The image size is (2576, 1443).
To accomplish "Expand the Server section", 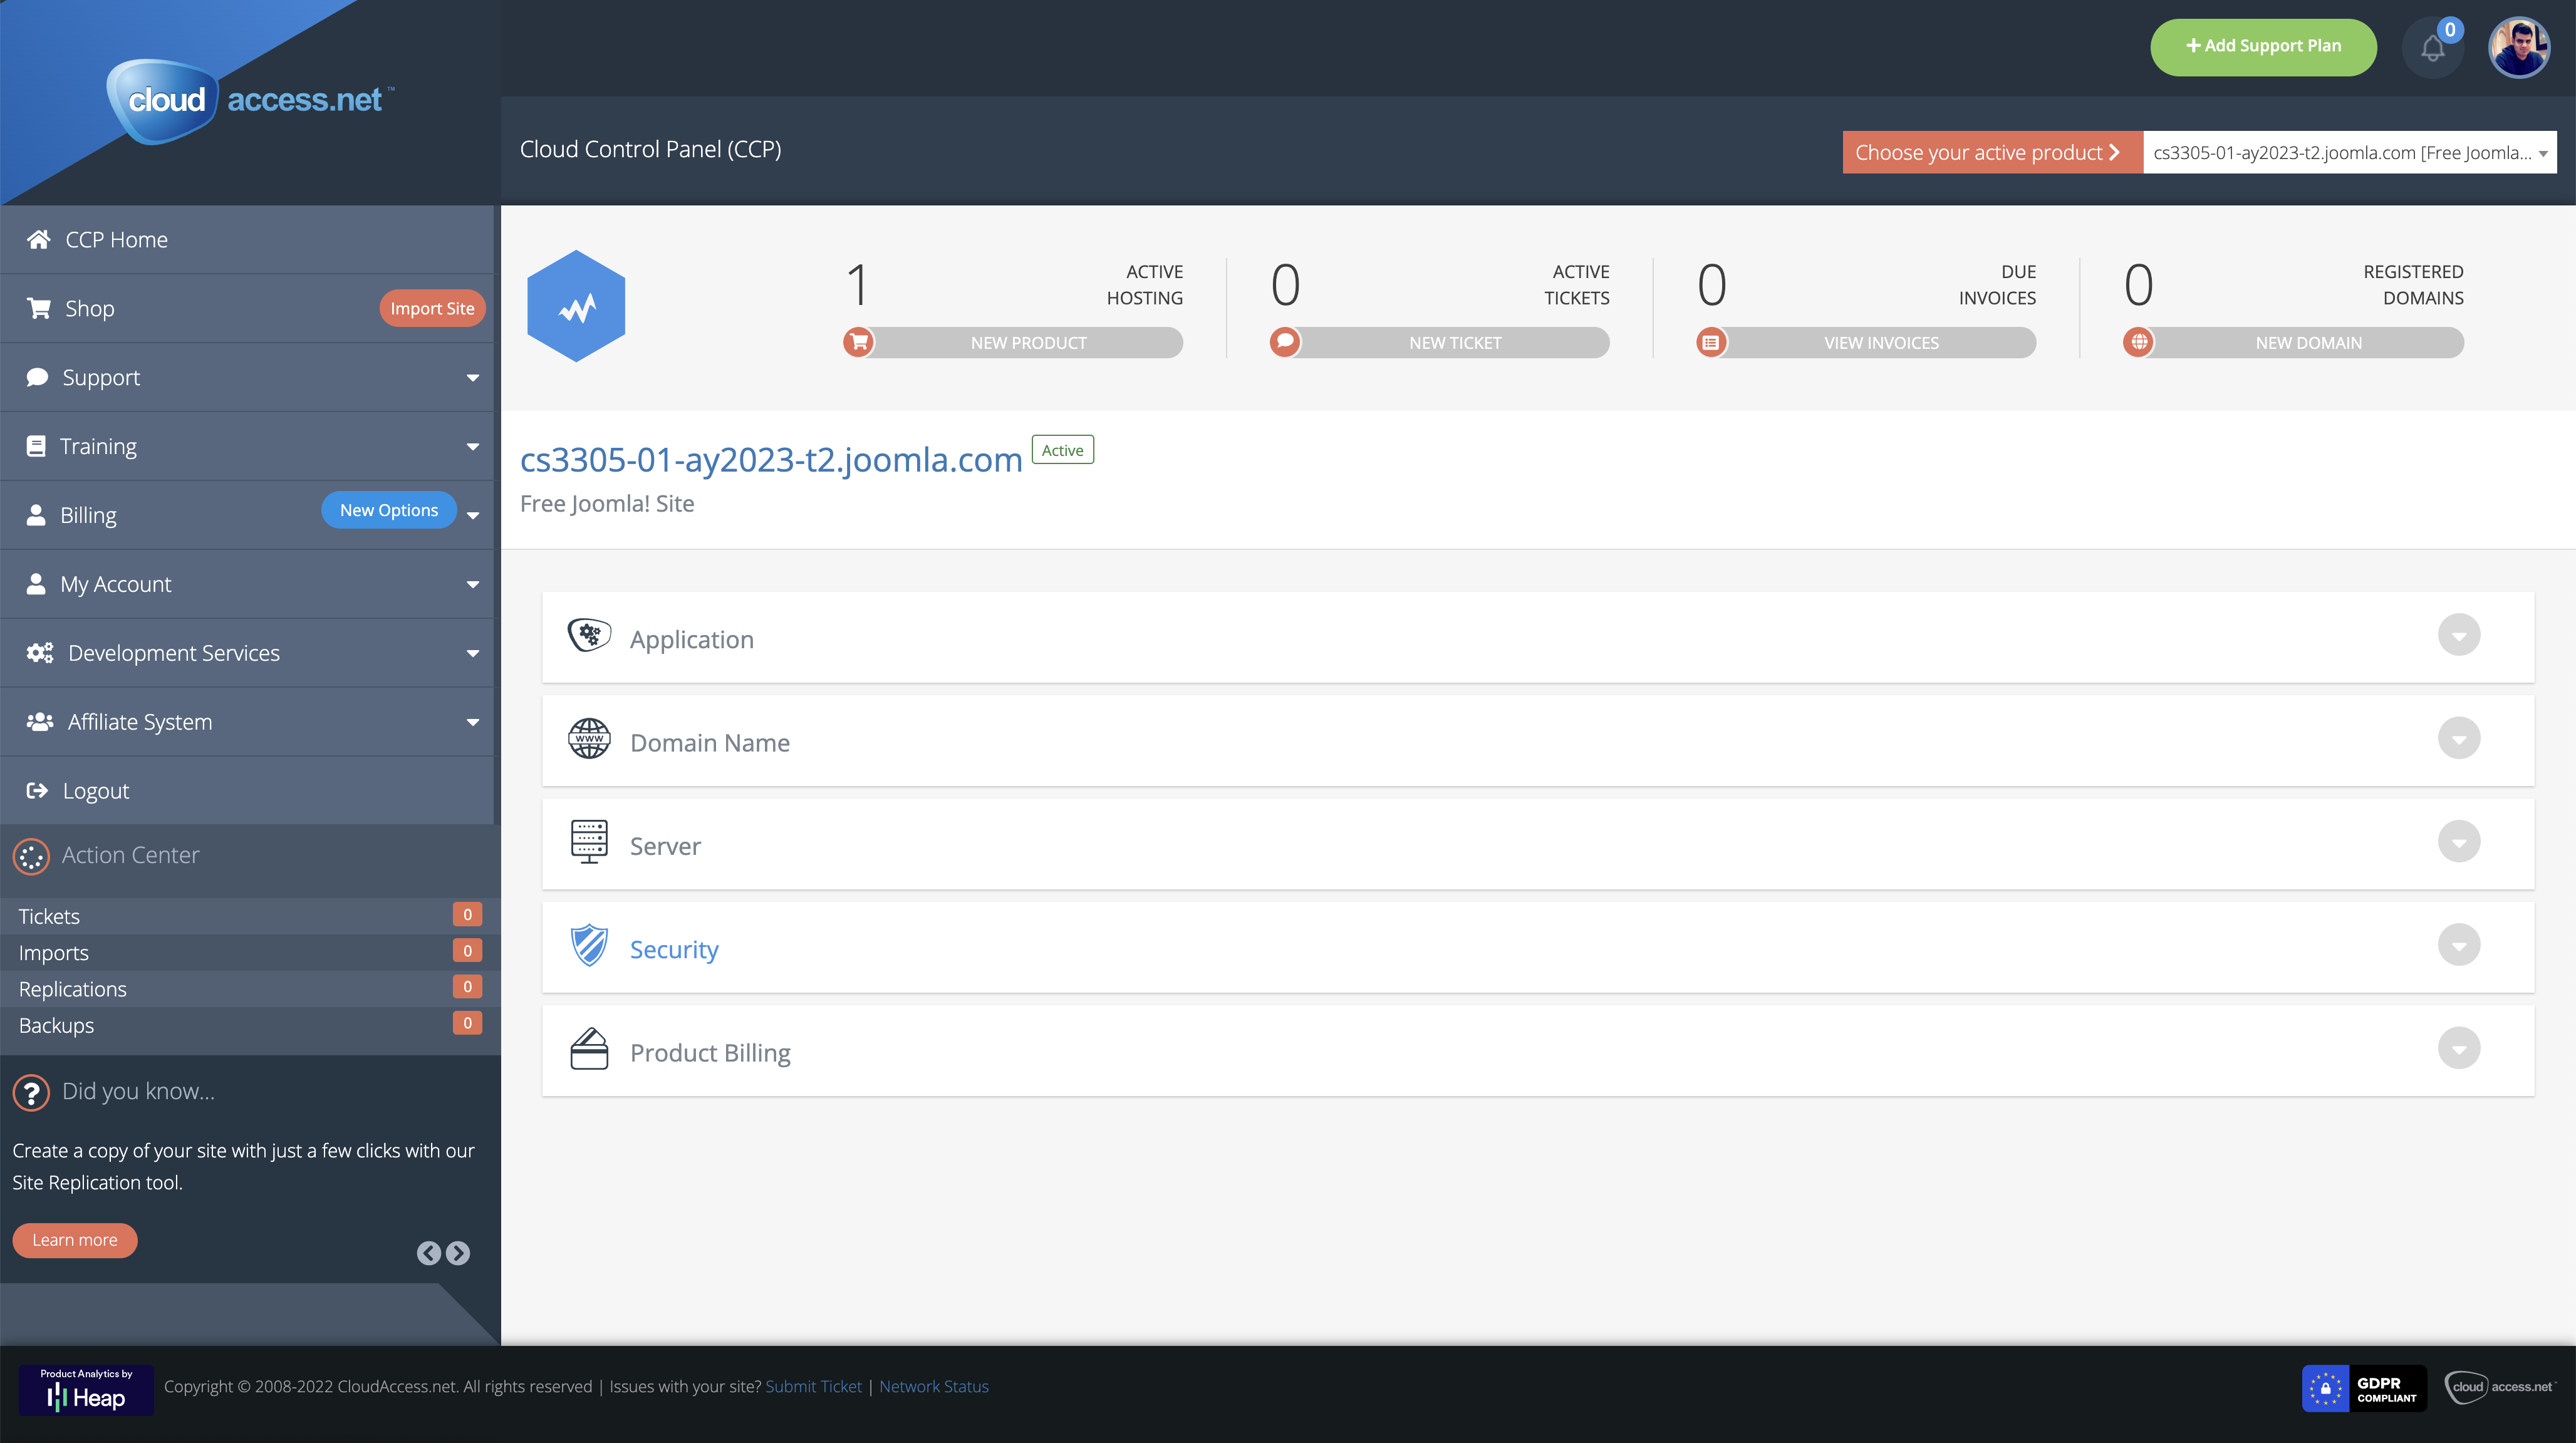I will pyautogui.click(x=2459, y=842).
